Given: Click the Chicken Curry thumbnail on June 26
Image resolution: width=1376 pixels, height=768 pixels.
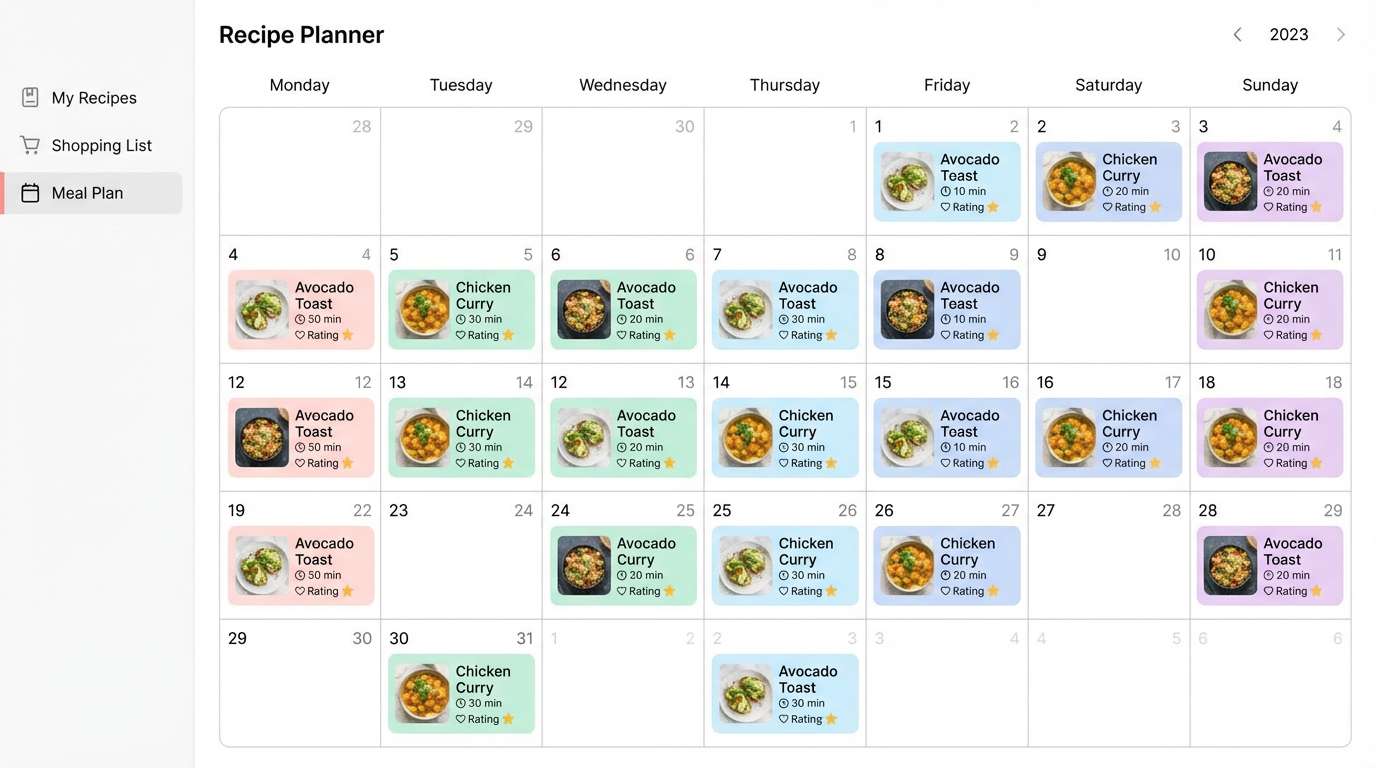Looking at the screenshot, I should coord(906,566).
